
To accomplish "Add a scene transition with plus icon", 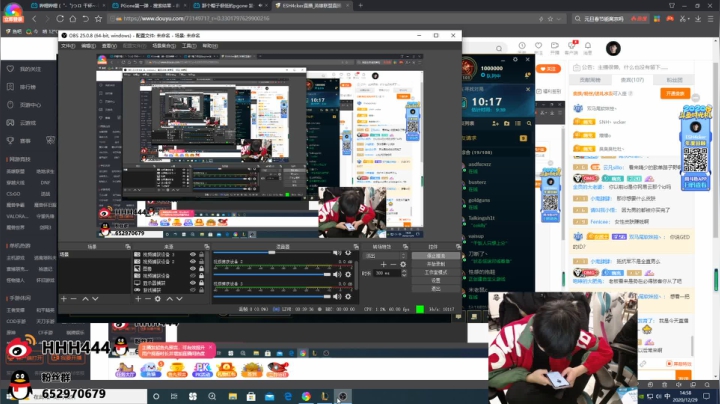I will [x=383, y=264].
